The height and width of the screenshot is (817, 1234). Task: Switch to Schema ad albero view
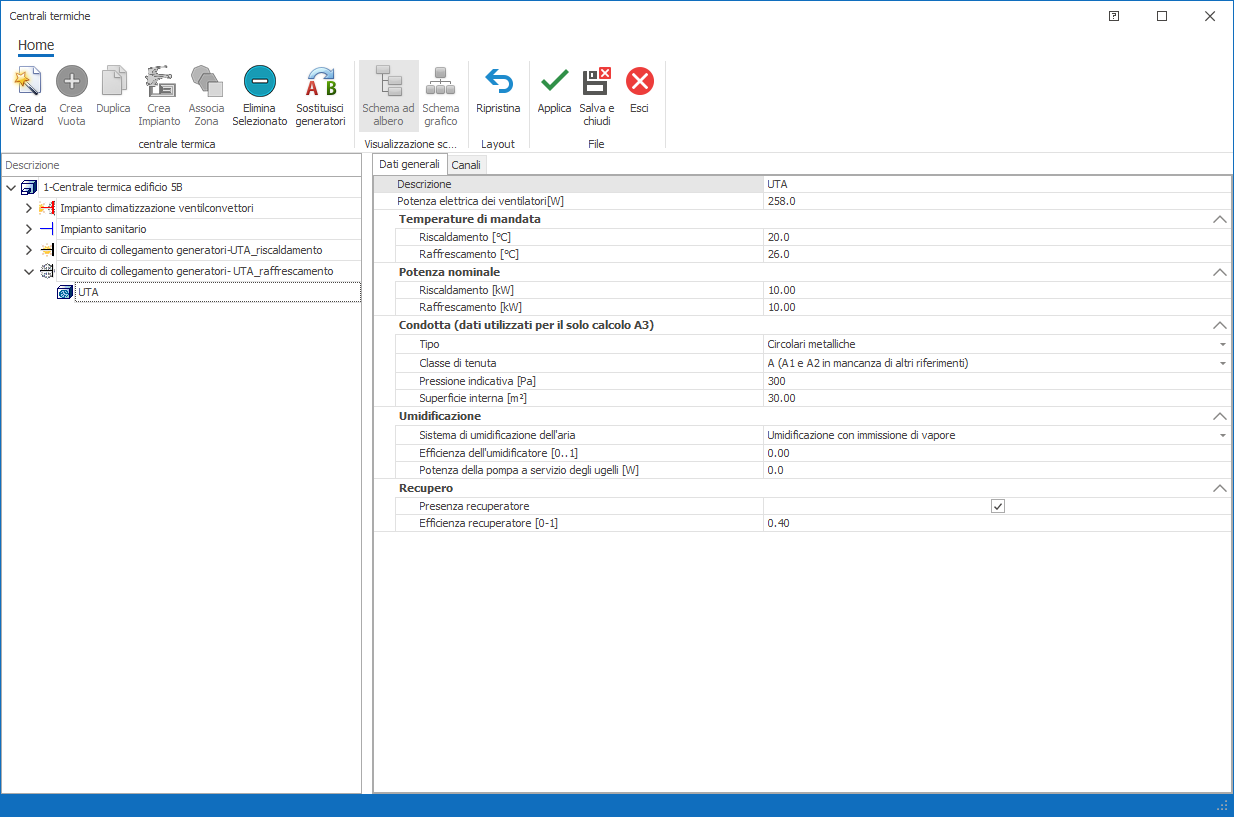click(388, 96)
